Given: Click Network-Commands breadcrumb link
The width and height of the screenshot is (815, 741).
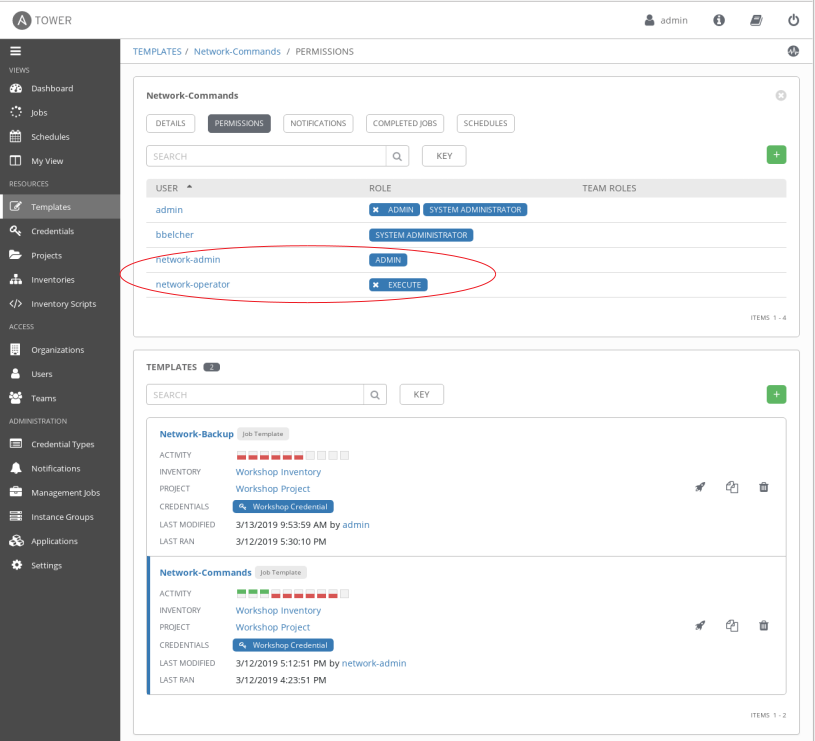Looking at the screenshot, I should click(237, 51).
